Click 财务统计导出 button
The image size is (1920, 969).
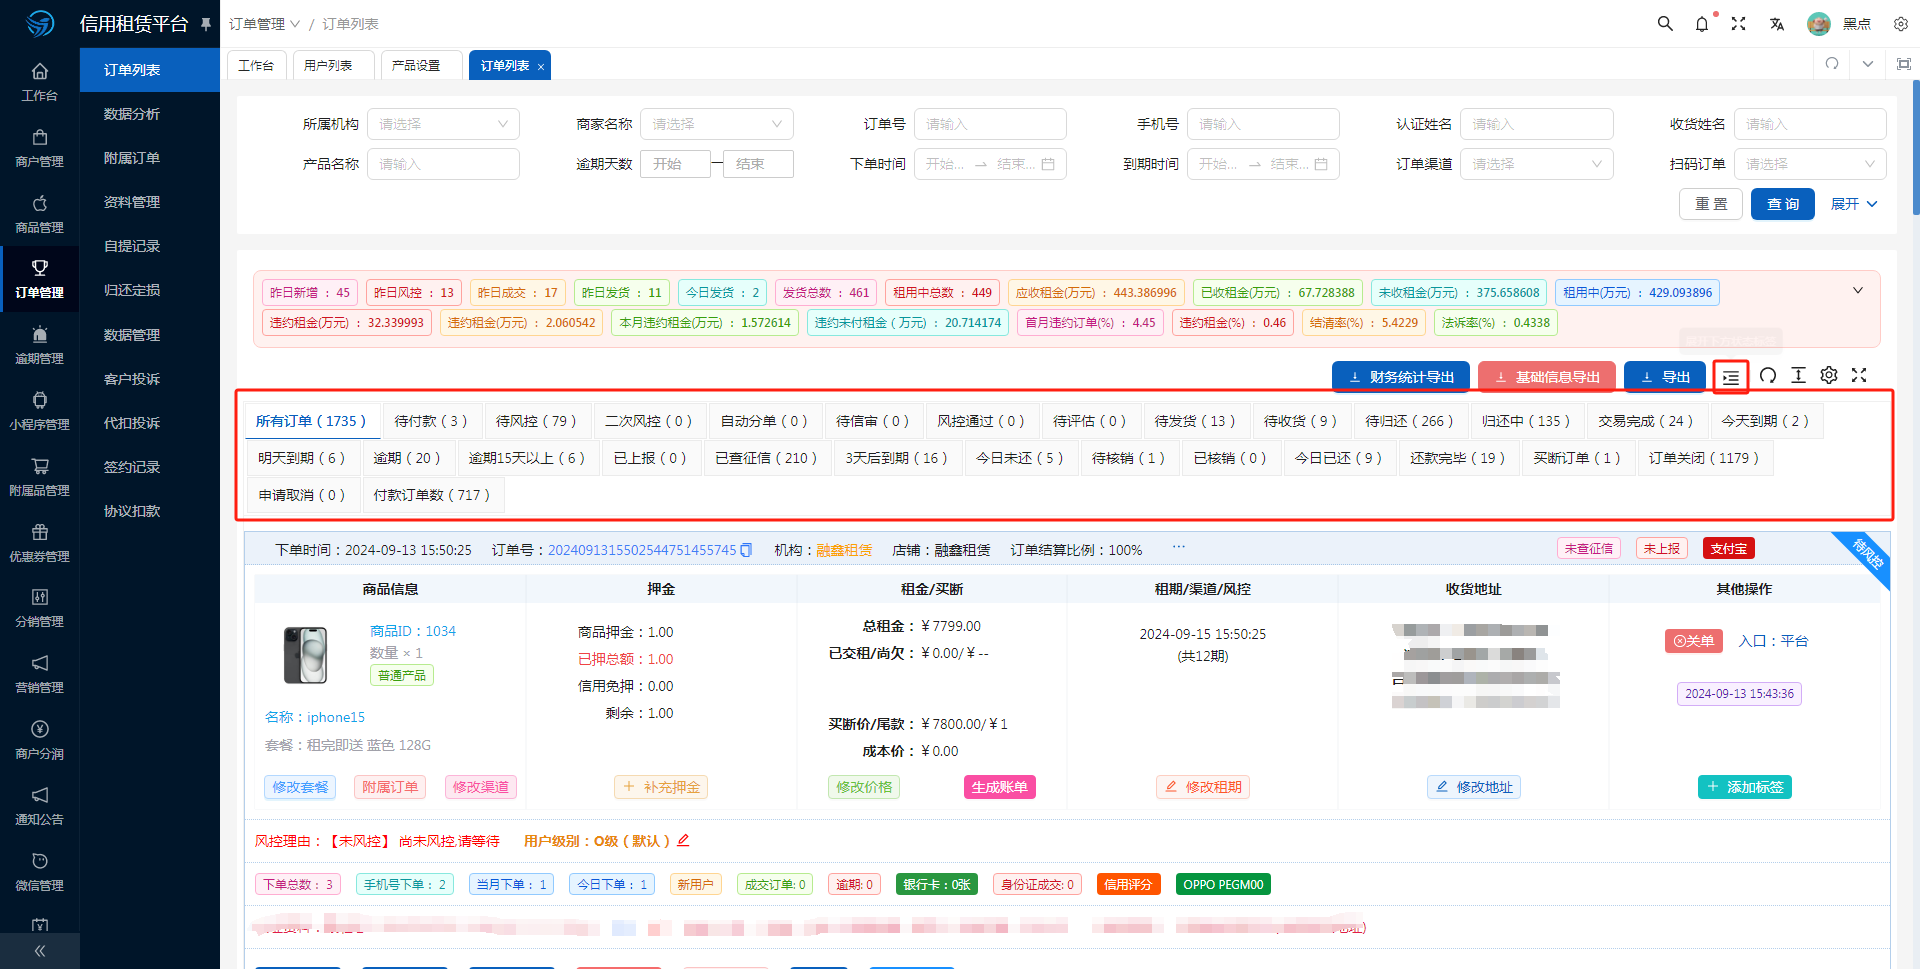[x=1401, y=377]
